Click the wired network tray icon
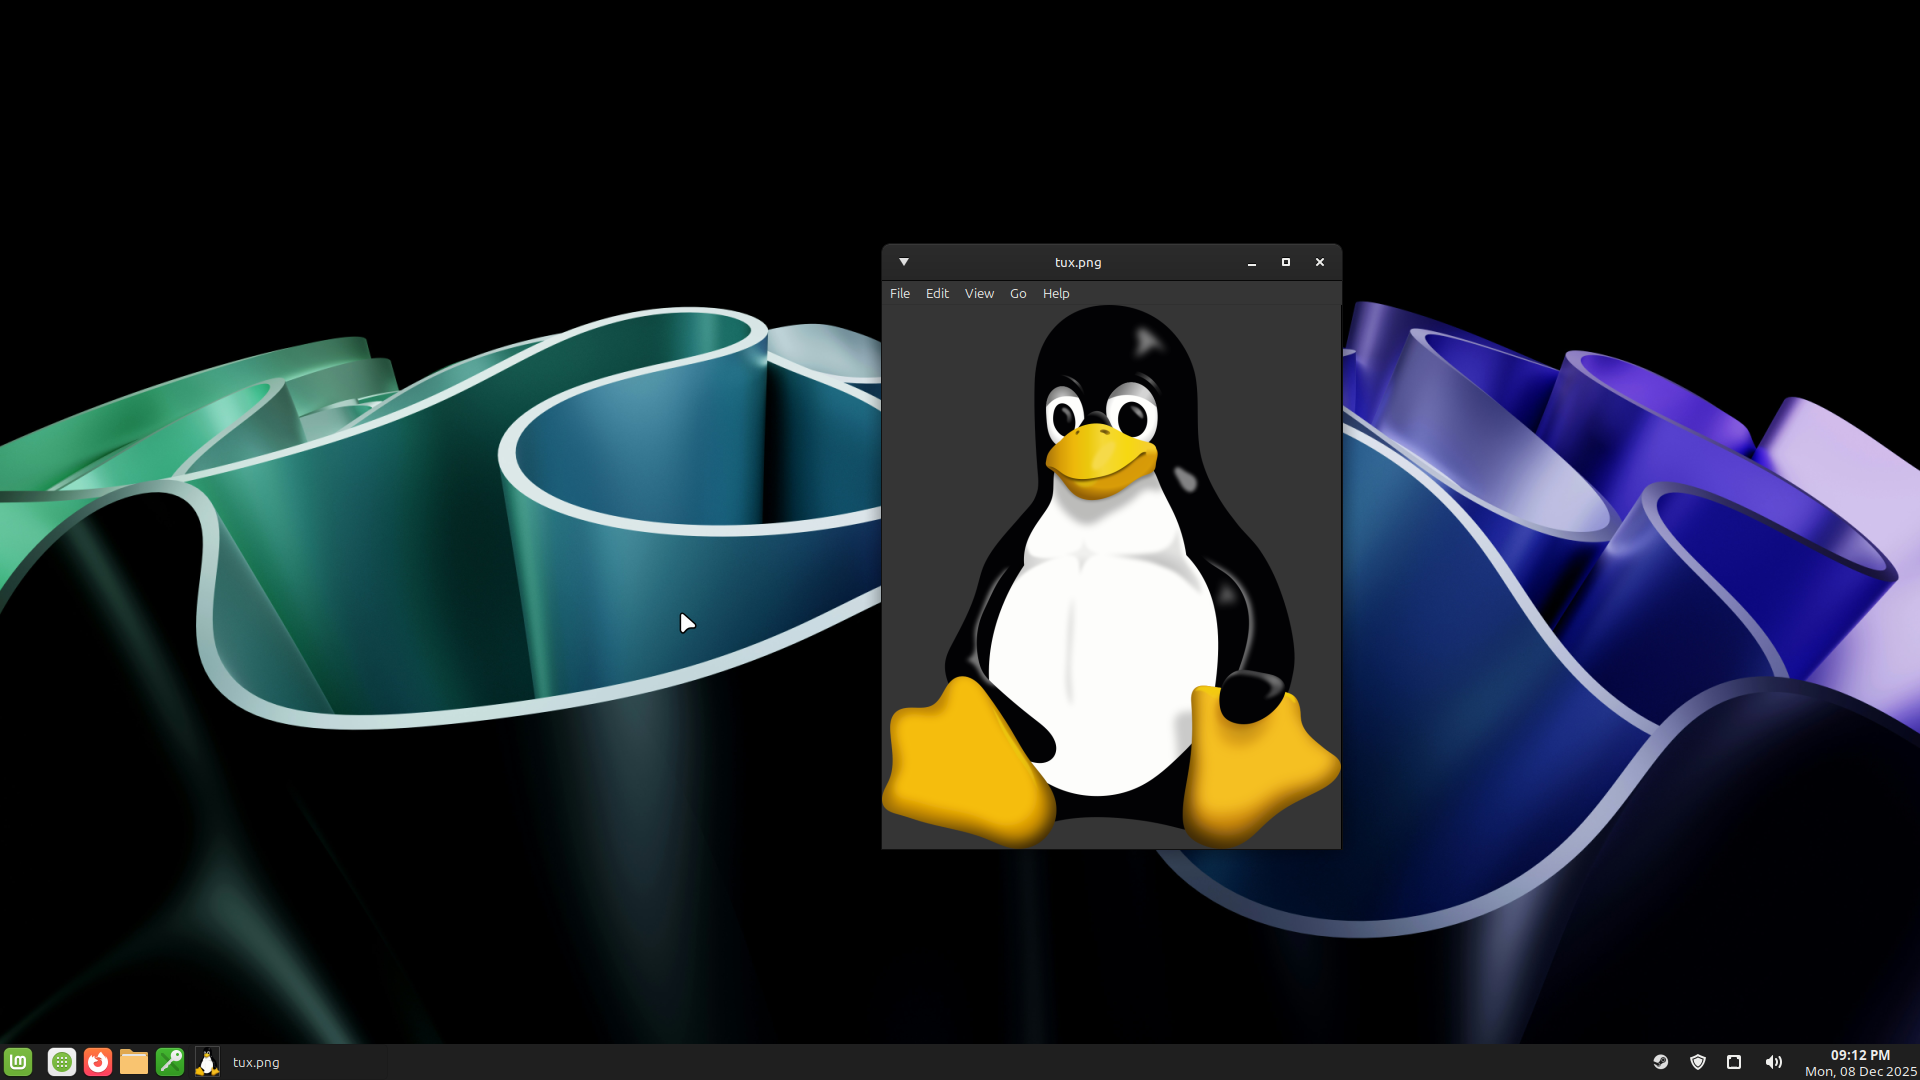The width and height of the screenshot is (1920, 1080). 1734,1062
